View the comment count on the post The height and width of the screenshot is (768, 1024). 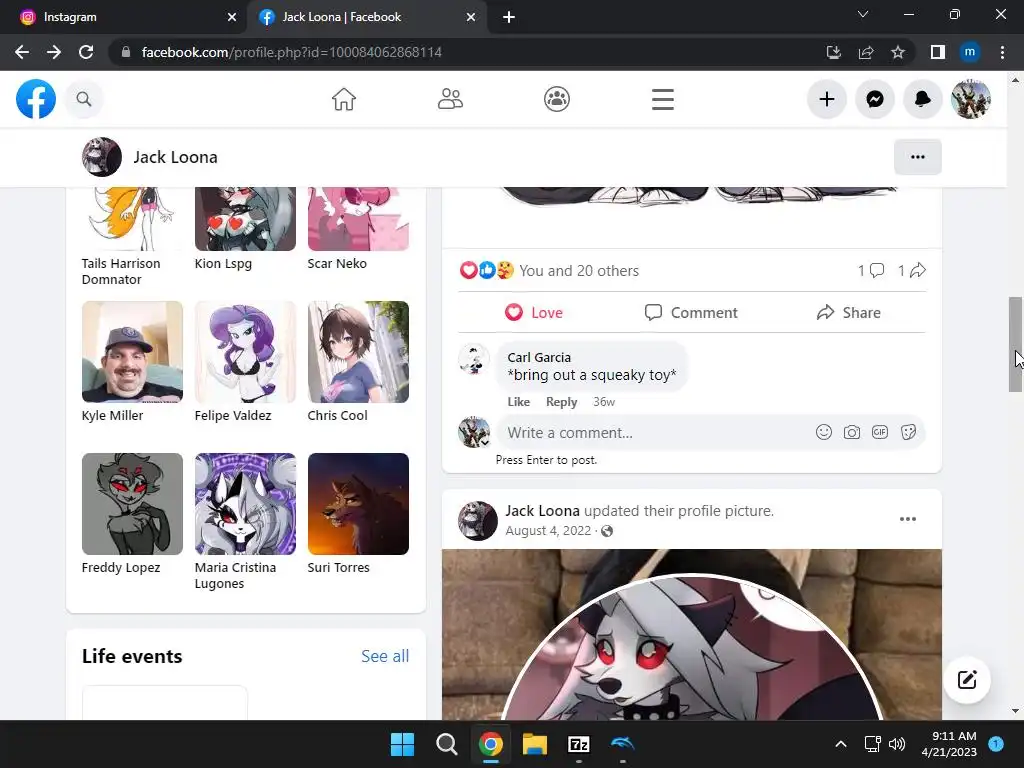871,270
